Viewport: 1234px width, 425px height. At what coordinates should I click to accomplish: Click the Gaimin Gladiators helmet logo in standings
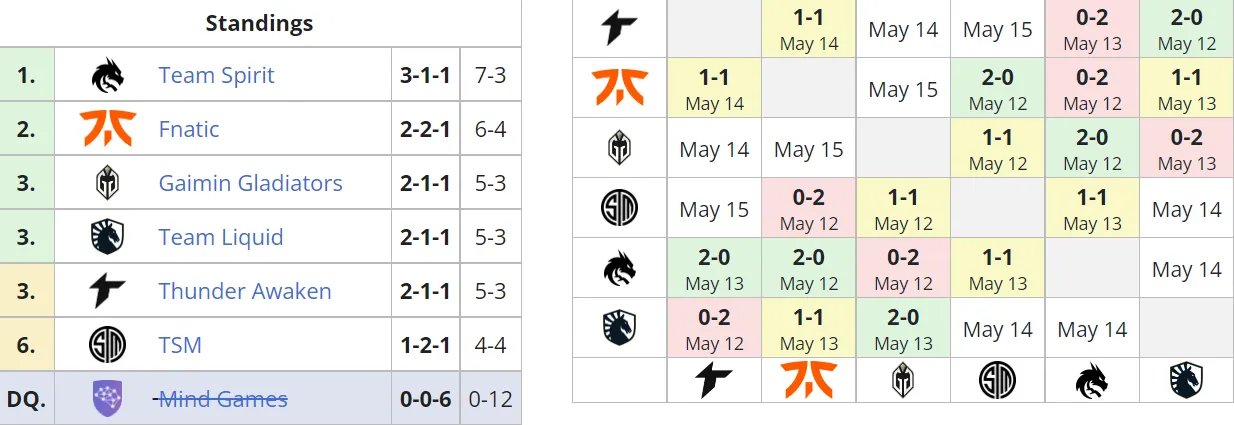107,183
